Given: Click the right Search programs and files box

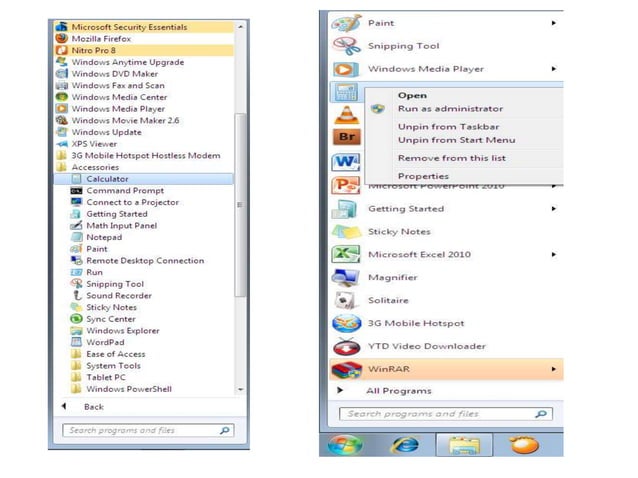Looking at the screenshot, I should (x=446, y=414).
